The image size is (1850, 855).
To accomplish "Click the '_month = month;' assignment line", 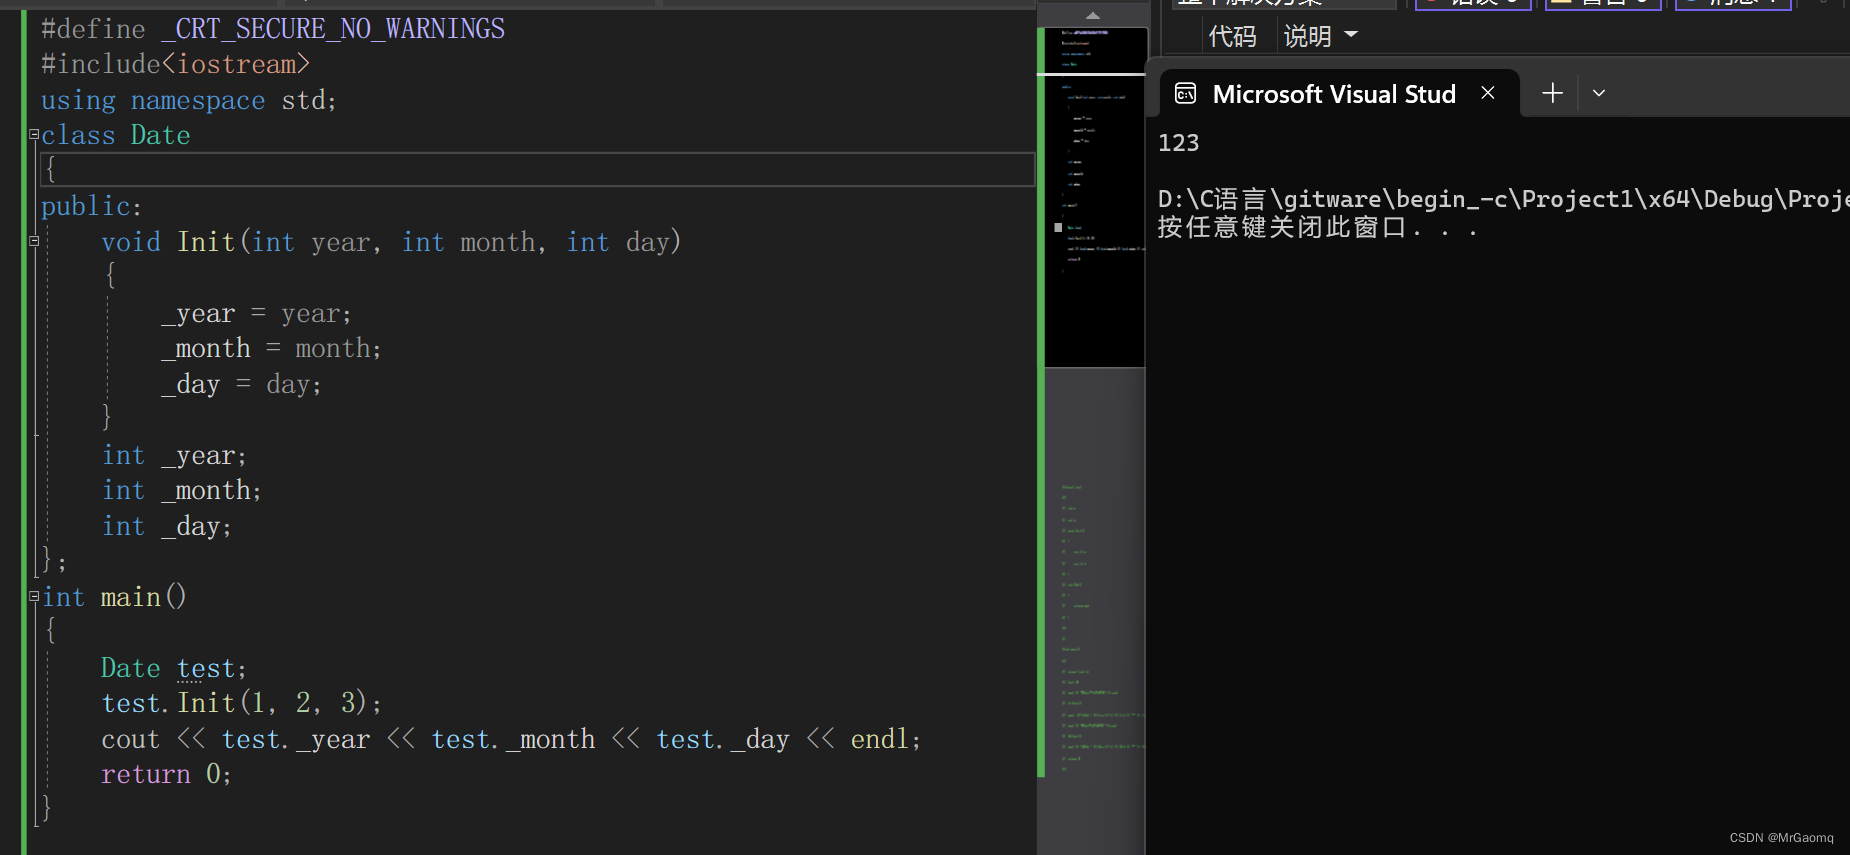I will pos(271,348).
